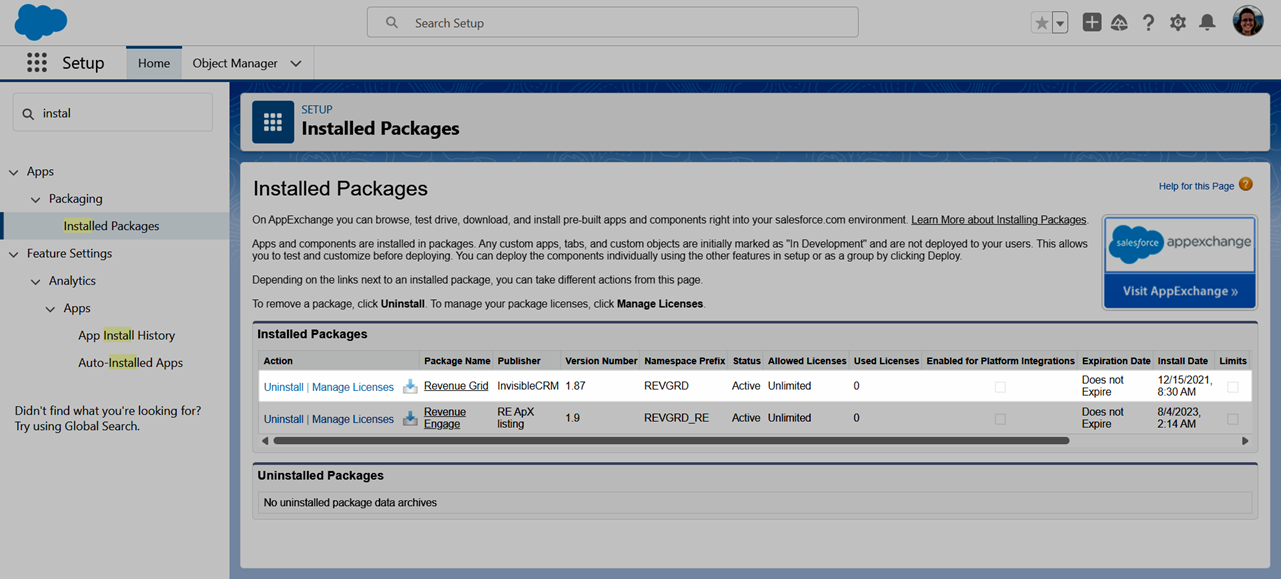Toggle the Limits checkbox for Revenue Grid

(1232, 387)
